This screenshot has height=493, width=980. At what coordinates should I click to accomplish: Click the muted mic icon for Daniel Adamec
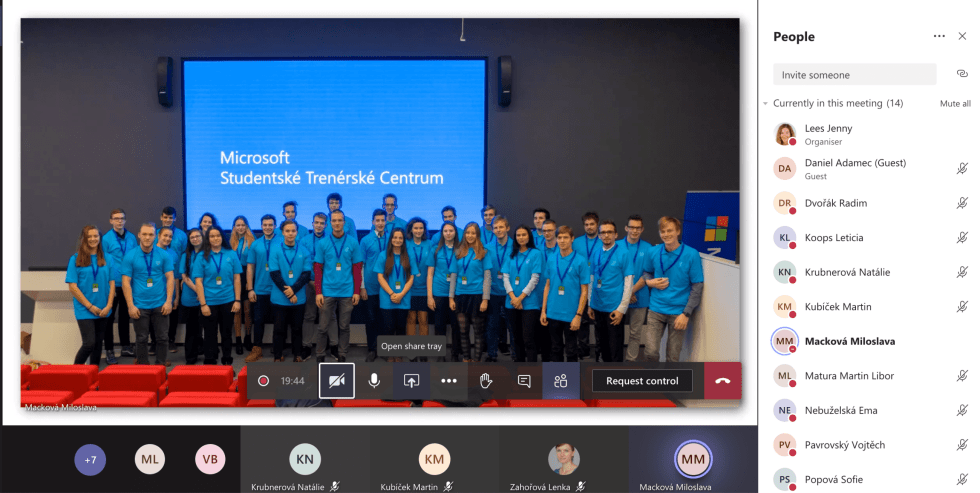click(962, 168)
